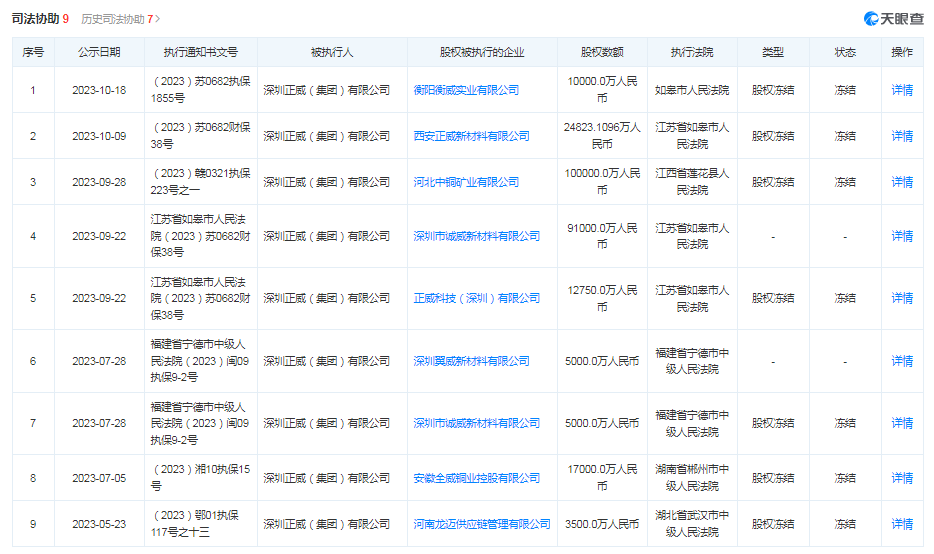Open company link 河南龙迈供应链管理有限公司

482,524
